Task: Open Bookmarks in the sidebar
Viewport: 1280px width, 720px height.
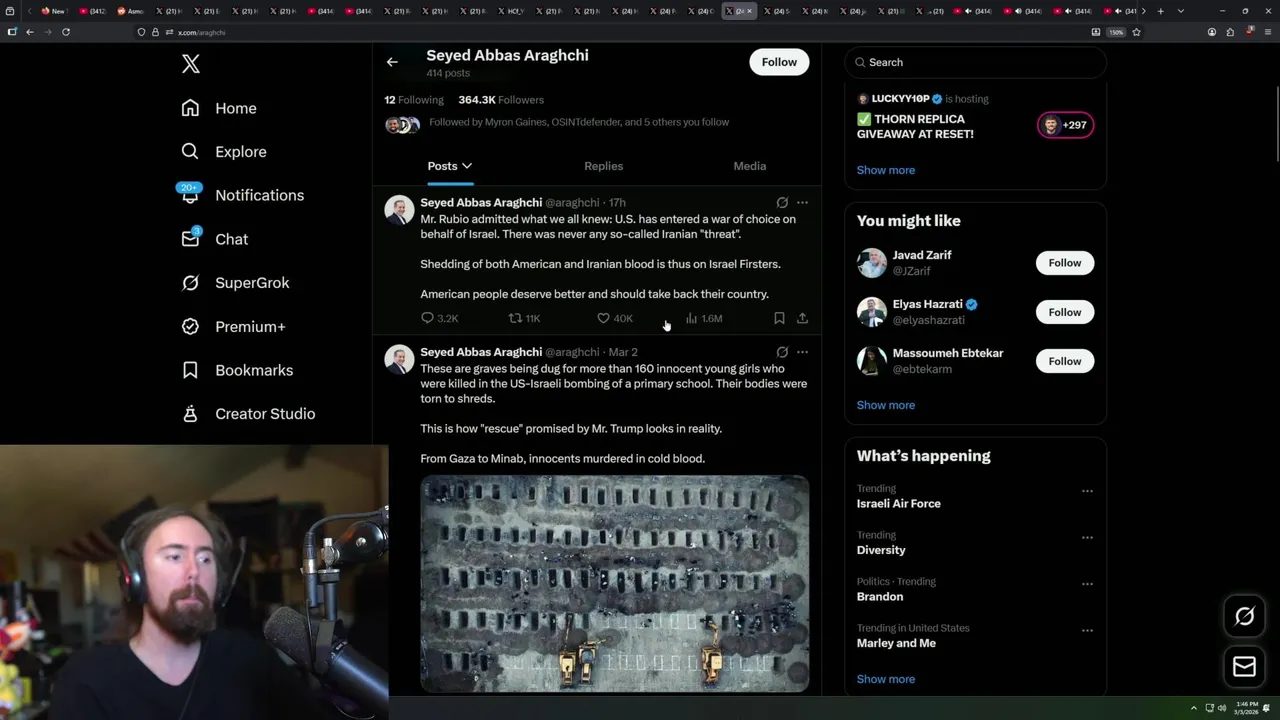Action: point(237,370)
